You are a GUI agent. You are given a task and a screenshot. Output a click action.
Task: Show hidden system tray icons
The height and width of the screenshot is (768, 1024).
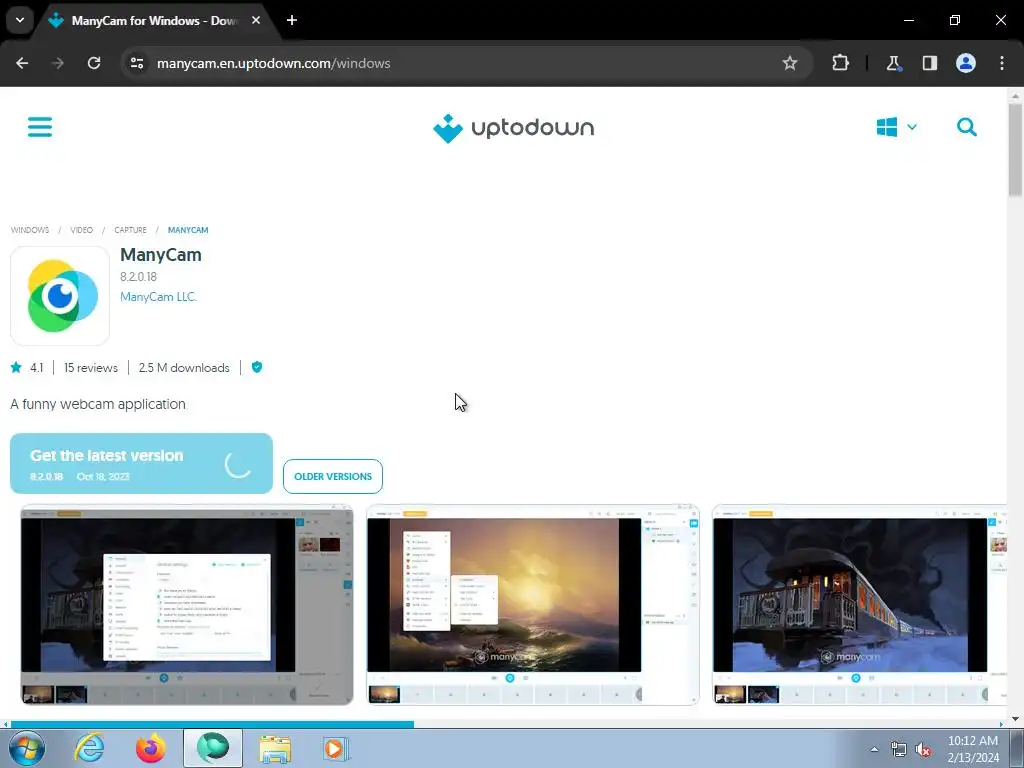click(x=874, y=749)
